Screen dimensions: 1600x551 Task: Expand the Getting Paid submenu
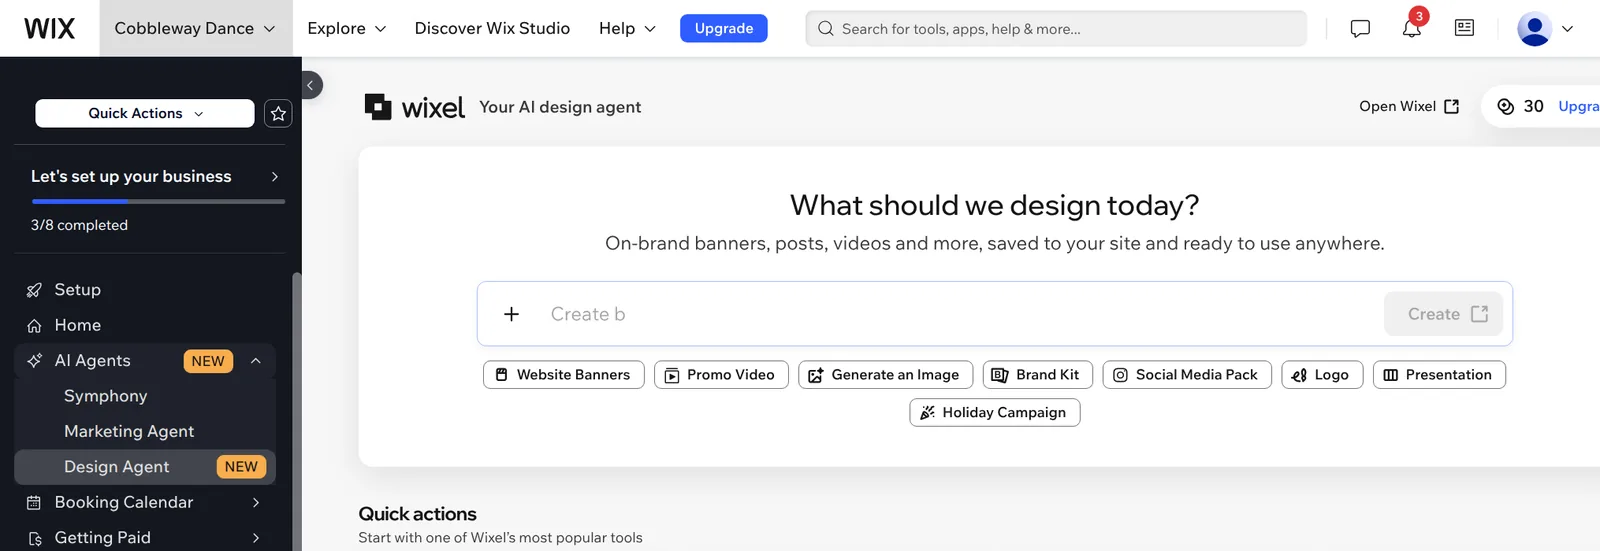256,538
